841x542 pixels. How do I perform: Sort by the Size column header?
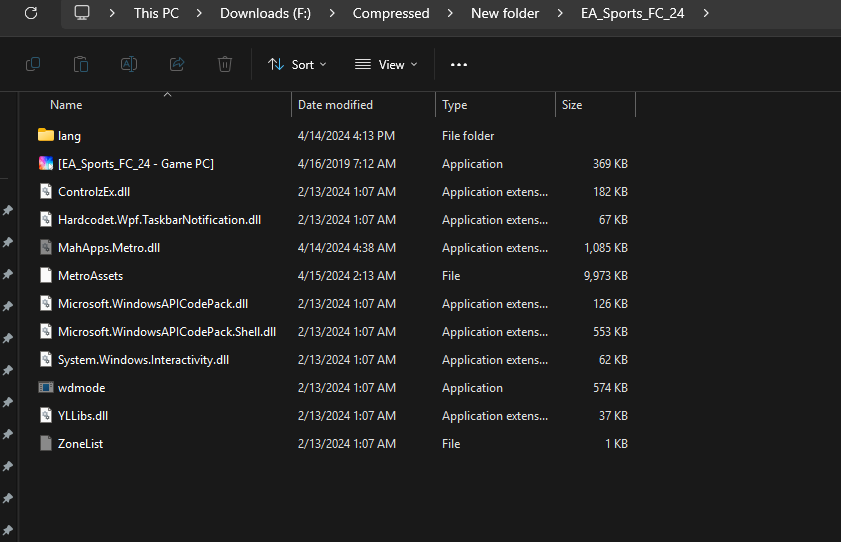[572, 105]
